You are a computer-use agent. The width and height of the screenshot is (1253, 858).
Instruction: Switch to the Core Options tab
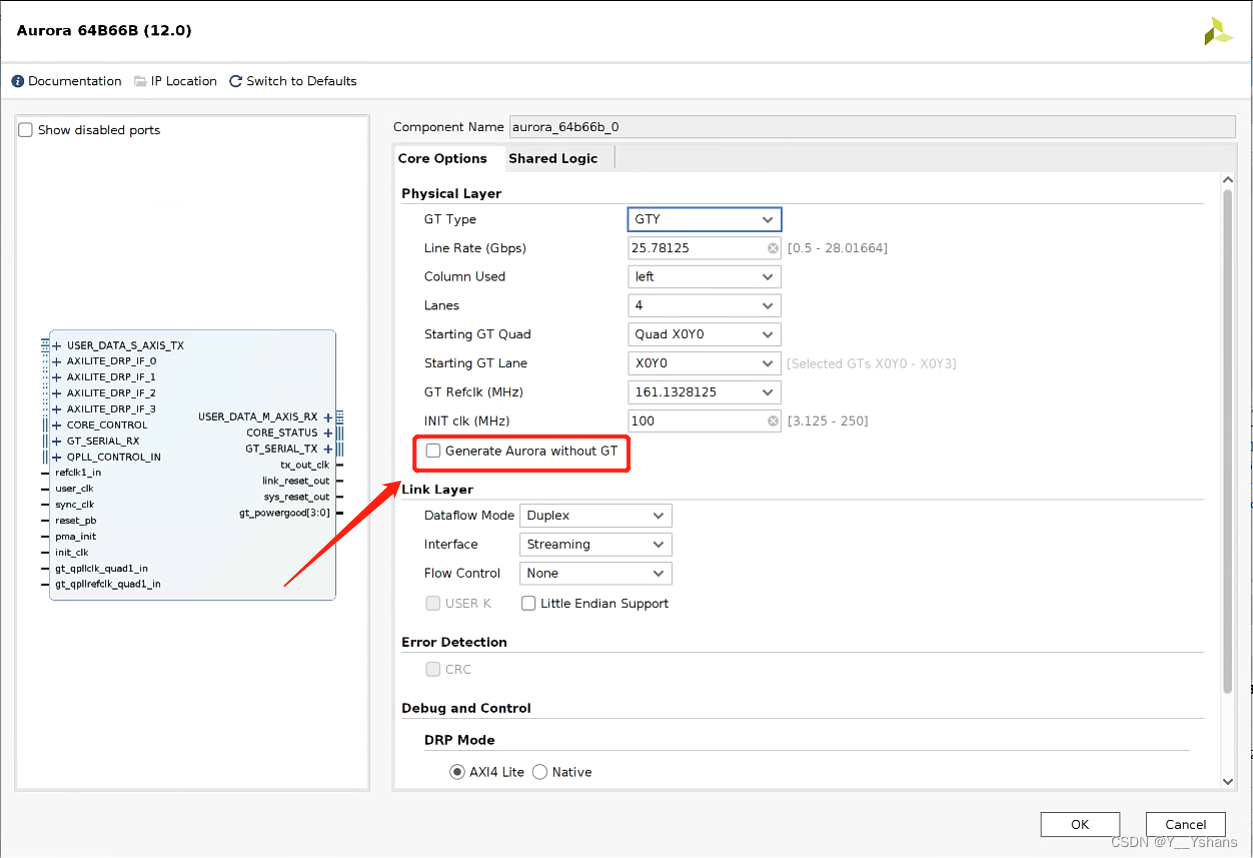pos(443,158)
